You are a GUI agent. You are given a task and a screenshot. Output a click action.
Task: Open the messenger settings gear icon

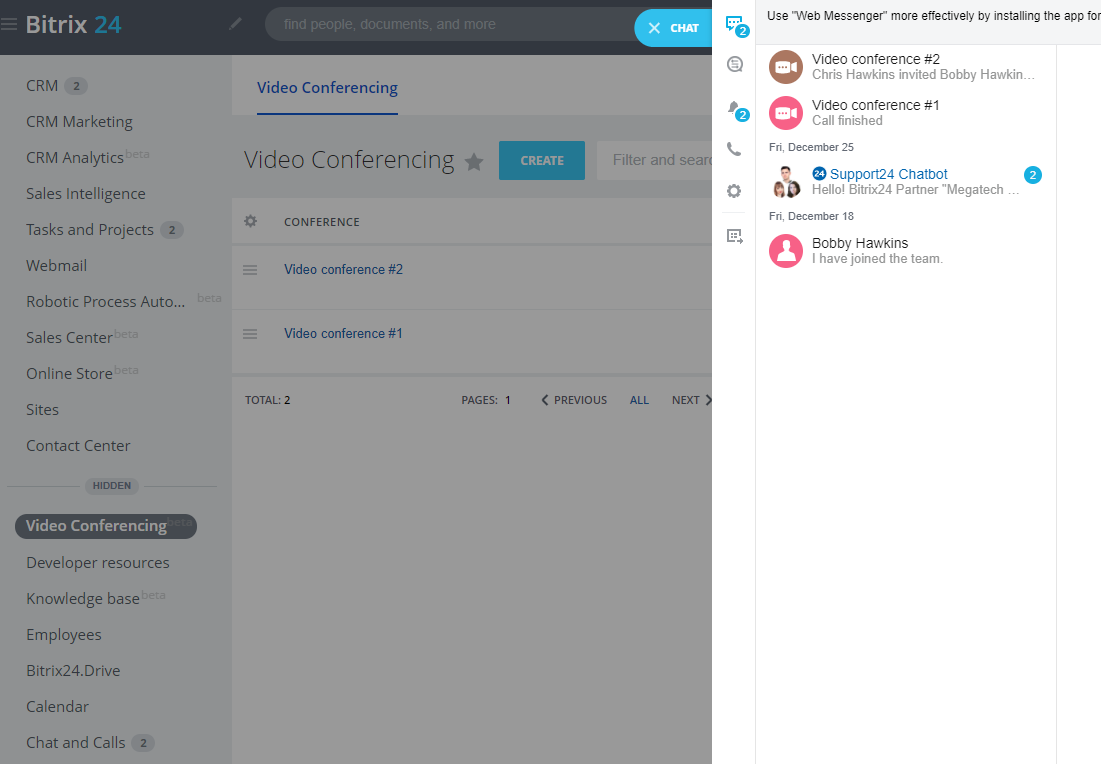pos(734,191)
